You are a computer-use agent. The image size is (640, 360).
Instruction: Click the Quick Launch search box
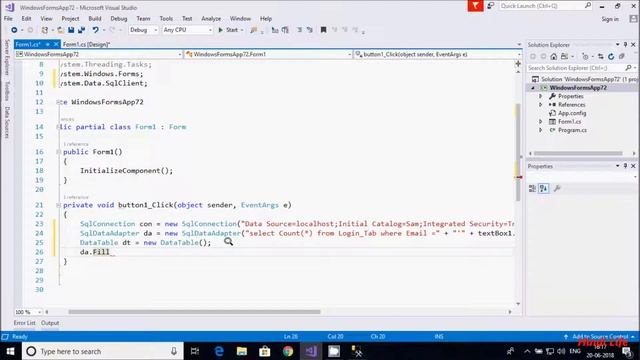point(546,6)
